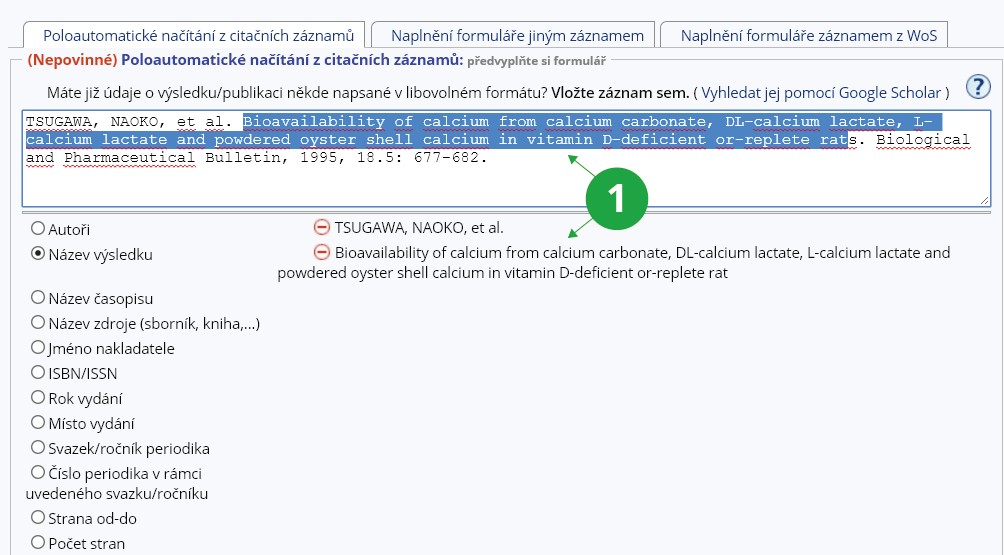Select the Název výsledku radio button
Screen dimensions: 1004x555
coord(38,254)
